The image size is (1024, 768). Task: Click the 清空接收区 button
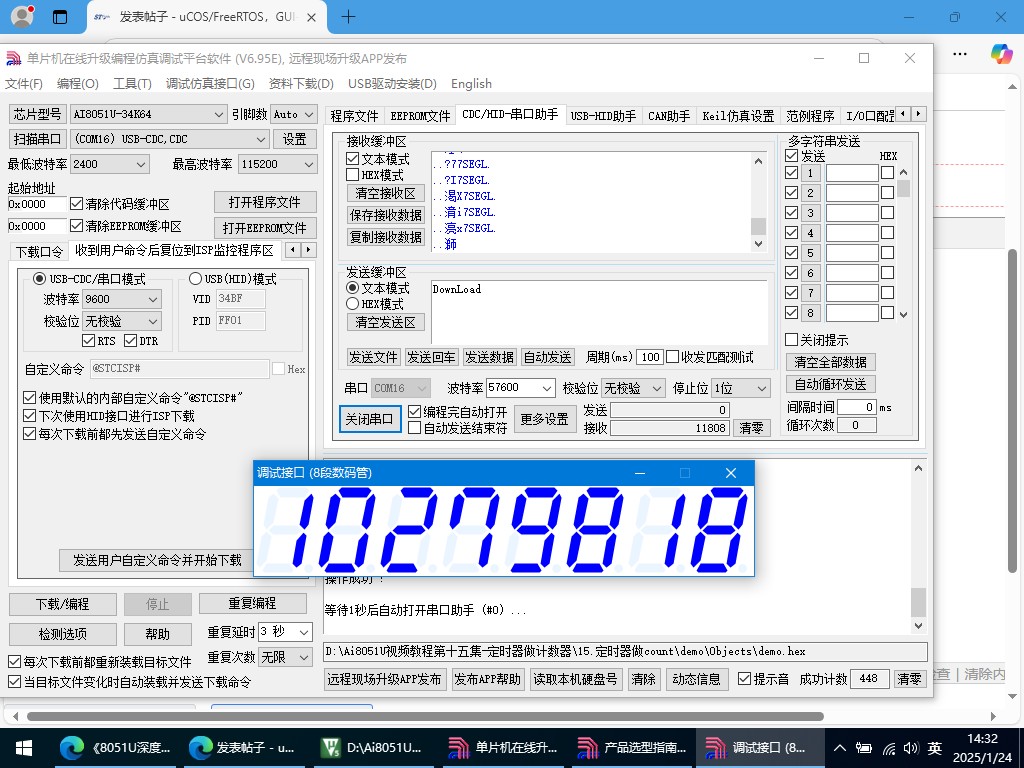385,193
